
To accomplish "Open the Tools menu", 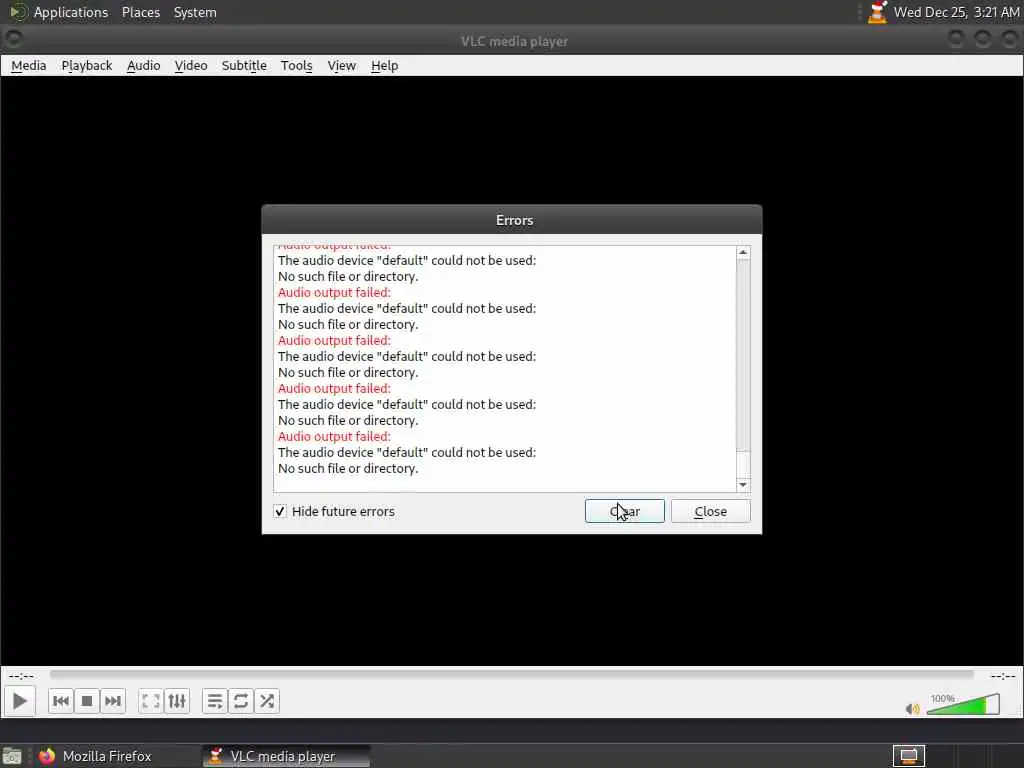I will [x=296, y=65].
